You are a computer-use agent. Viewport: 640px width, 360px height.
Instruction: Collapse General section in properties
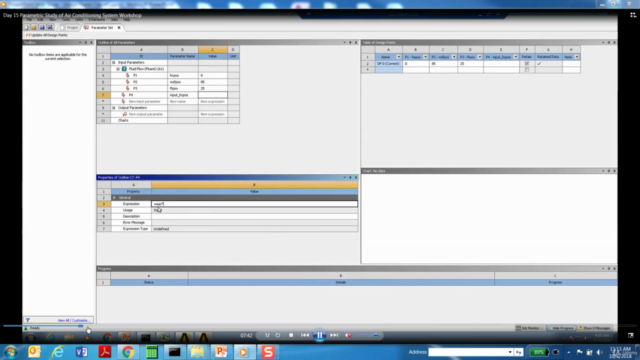point(114,198)
